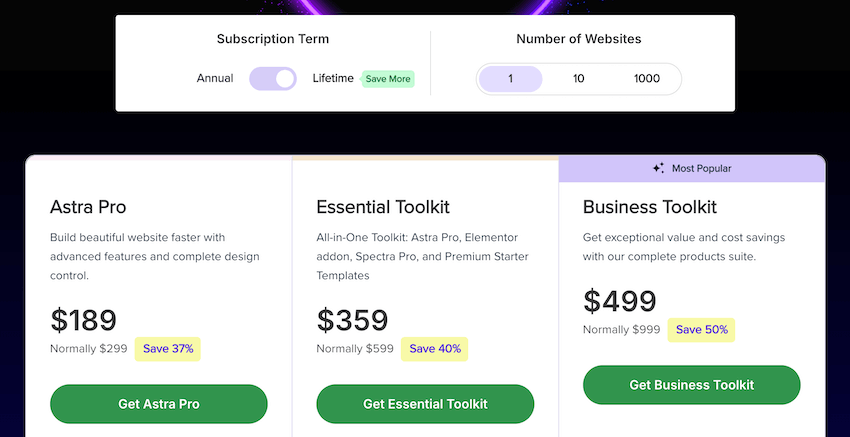Click the Save 50% badge
This screenshot has height=437, width=850.
tap(702, 330)
